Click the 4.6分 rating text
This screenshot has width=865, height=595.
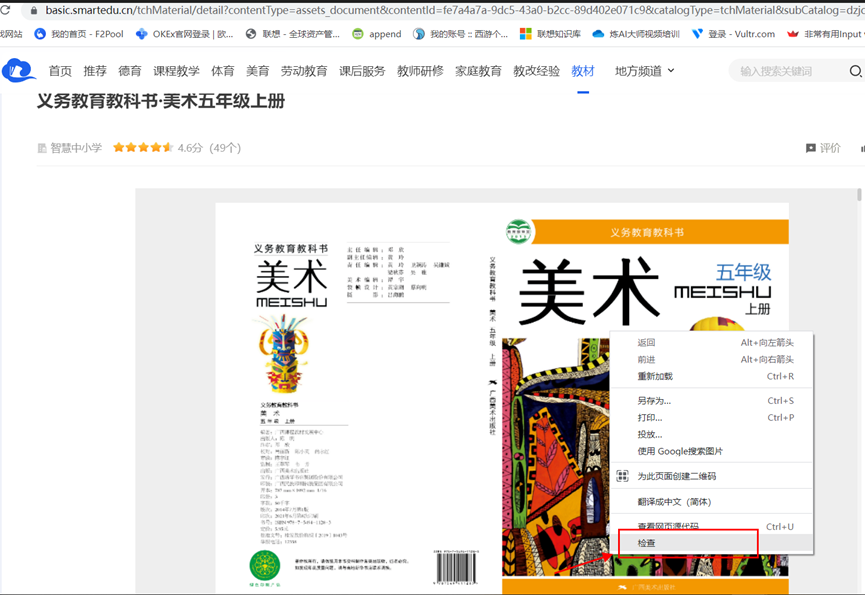[190, 148]
